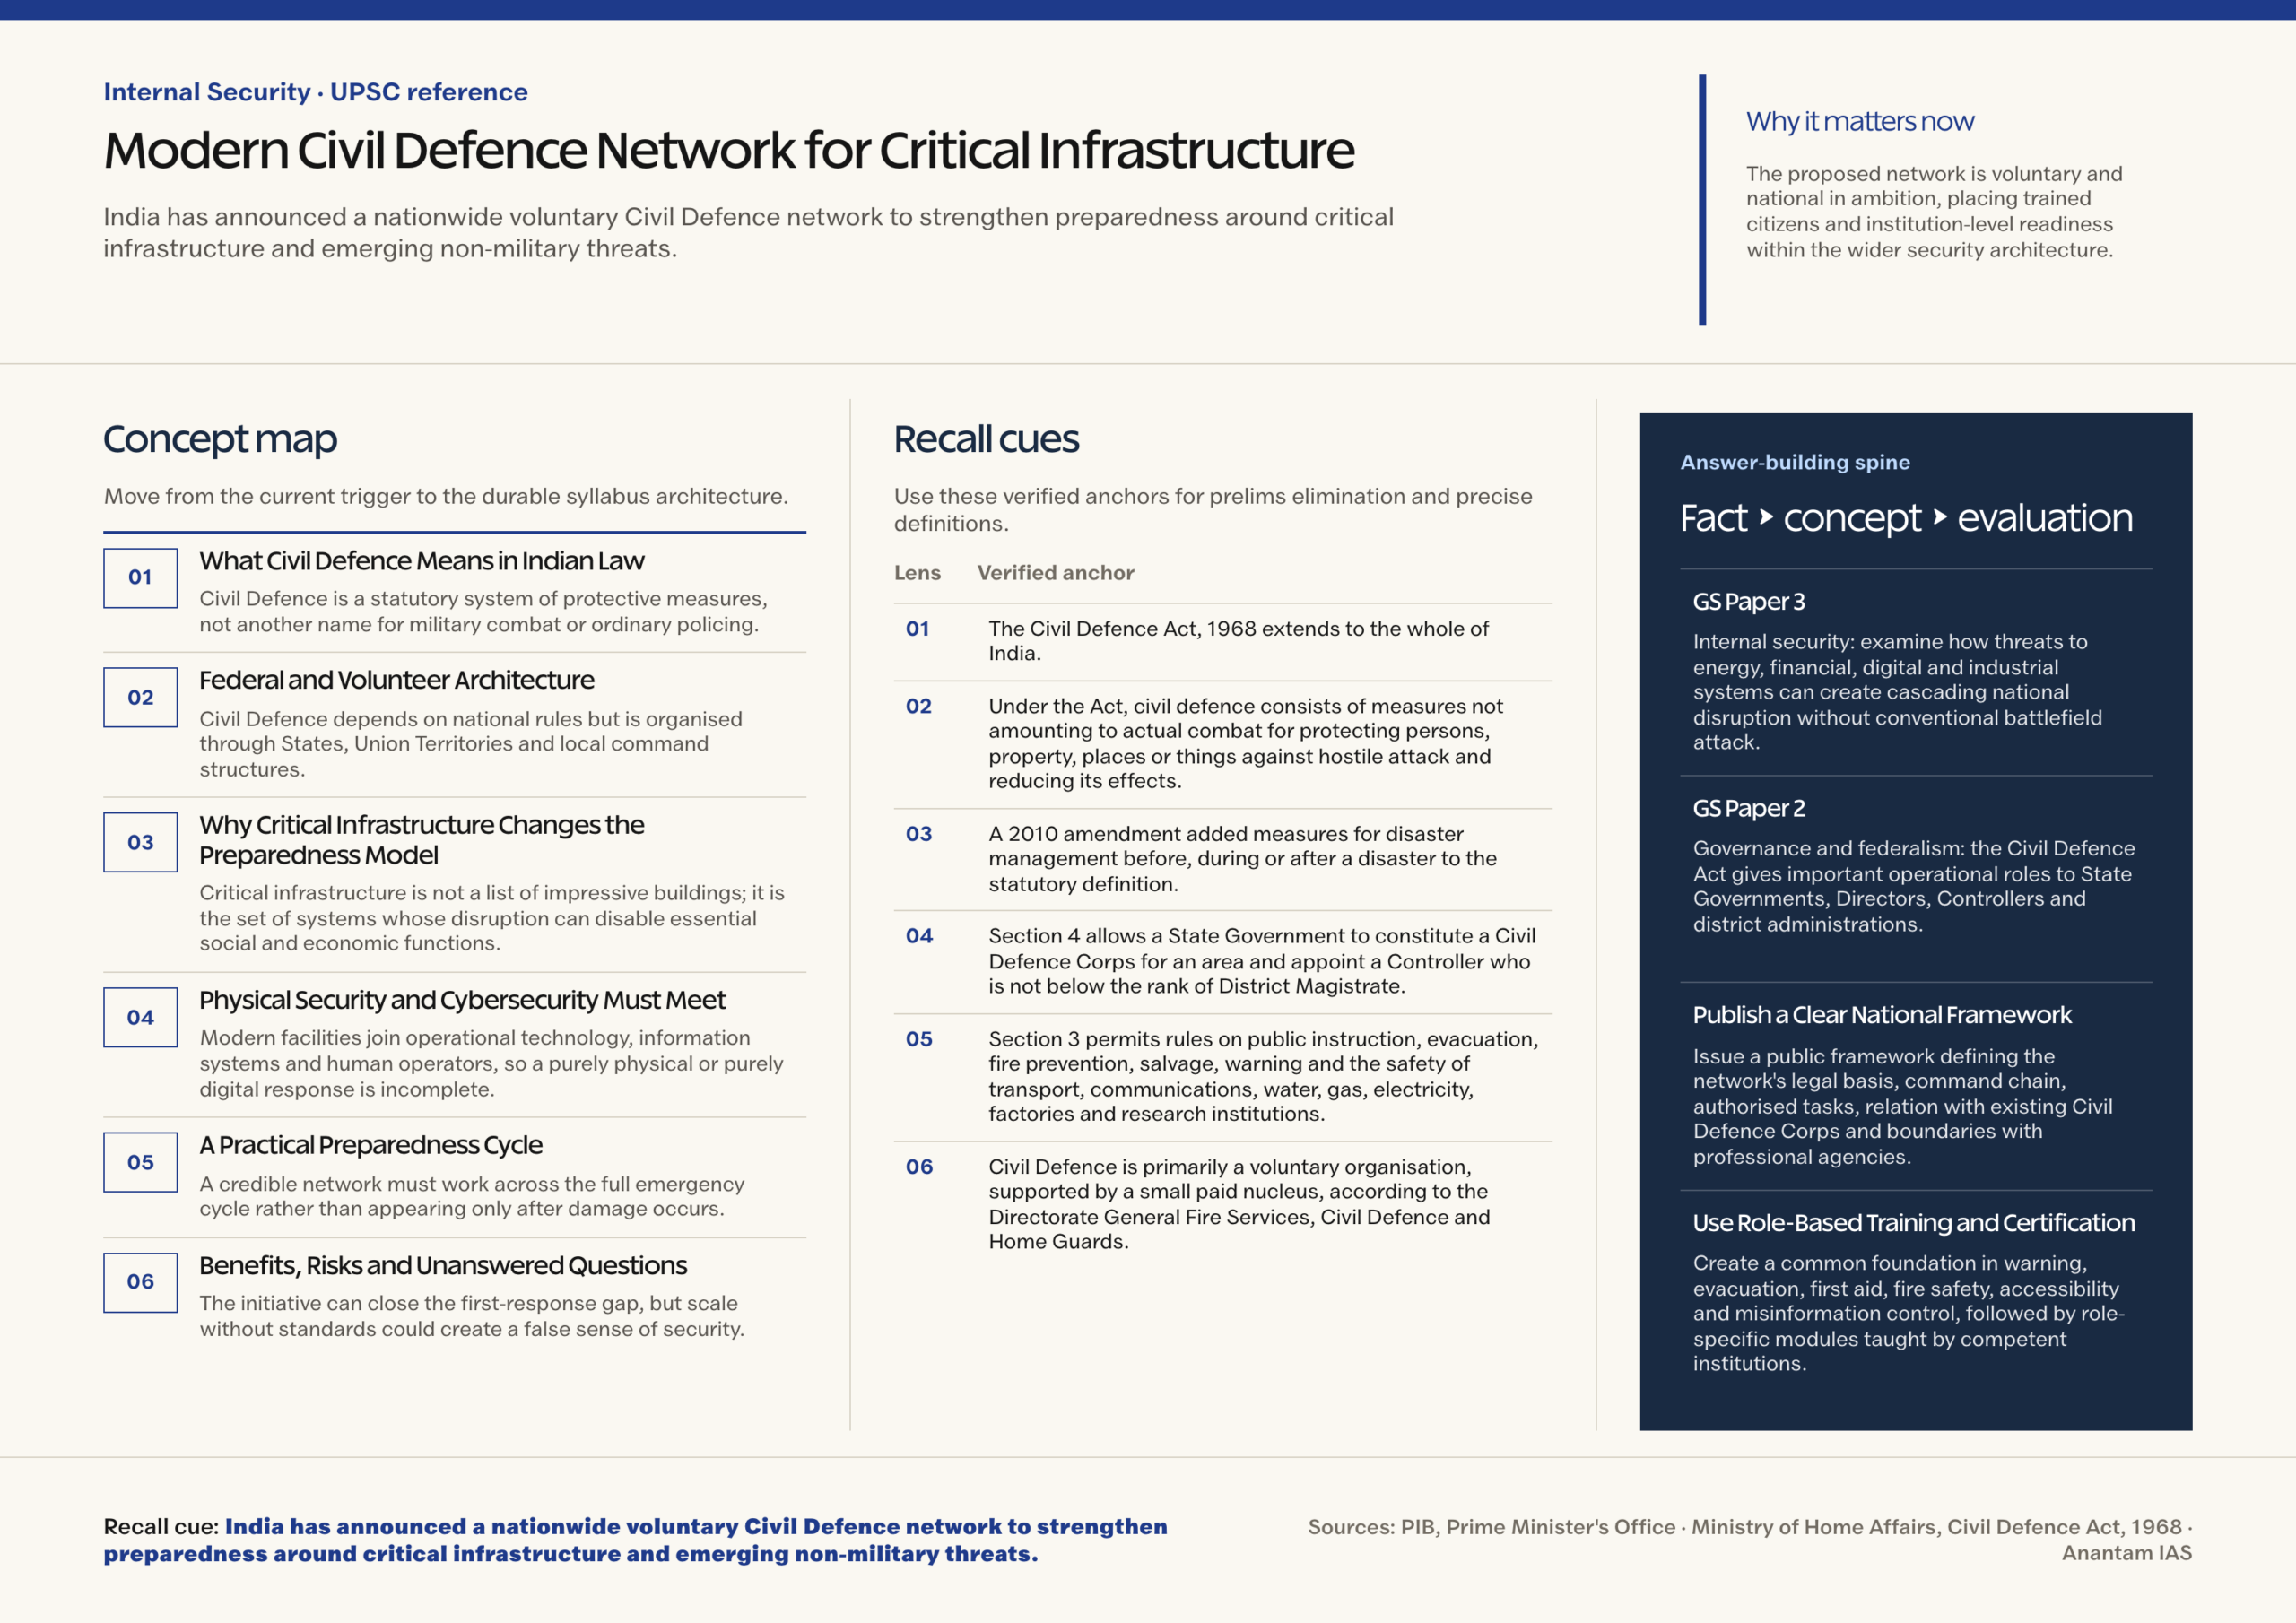Click the subtitle beginning 'India has announced a nationwide voluntary'

[748, 233]
